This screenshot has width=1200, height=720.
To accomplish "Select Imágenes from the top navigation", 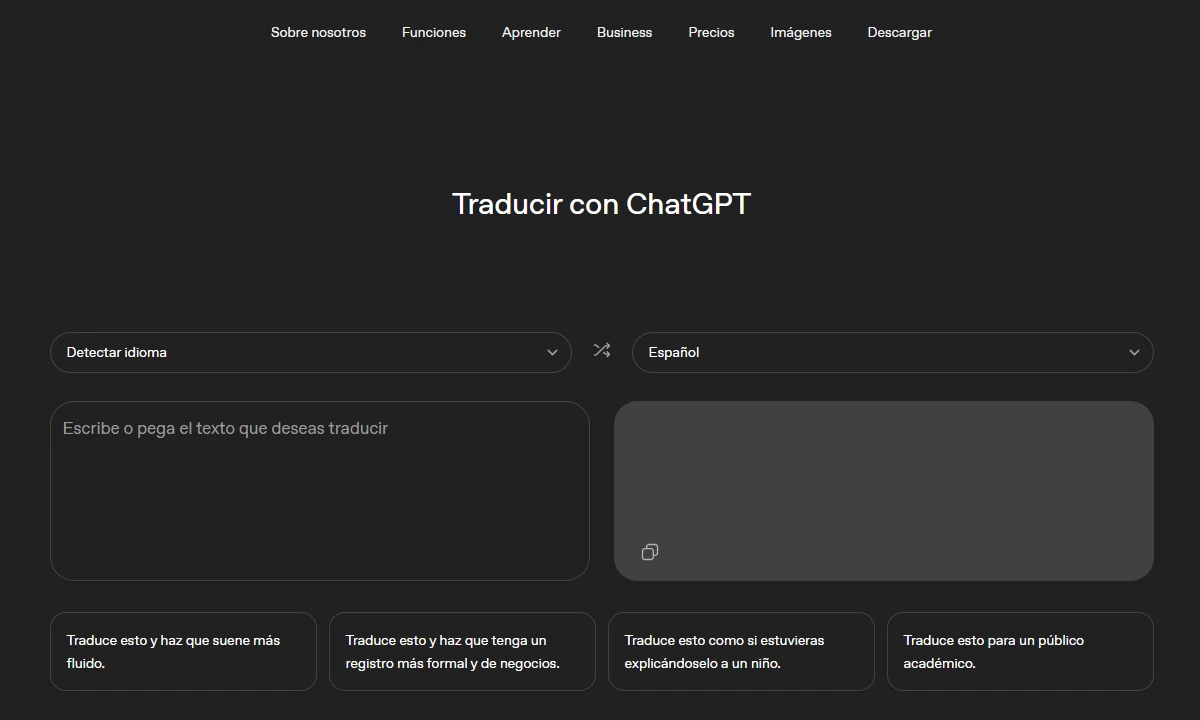I will [x=800, y=32].
